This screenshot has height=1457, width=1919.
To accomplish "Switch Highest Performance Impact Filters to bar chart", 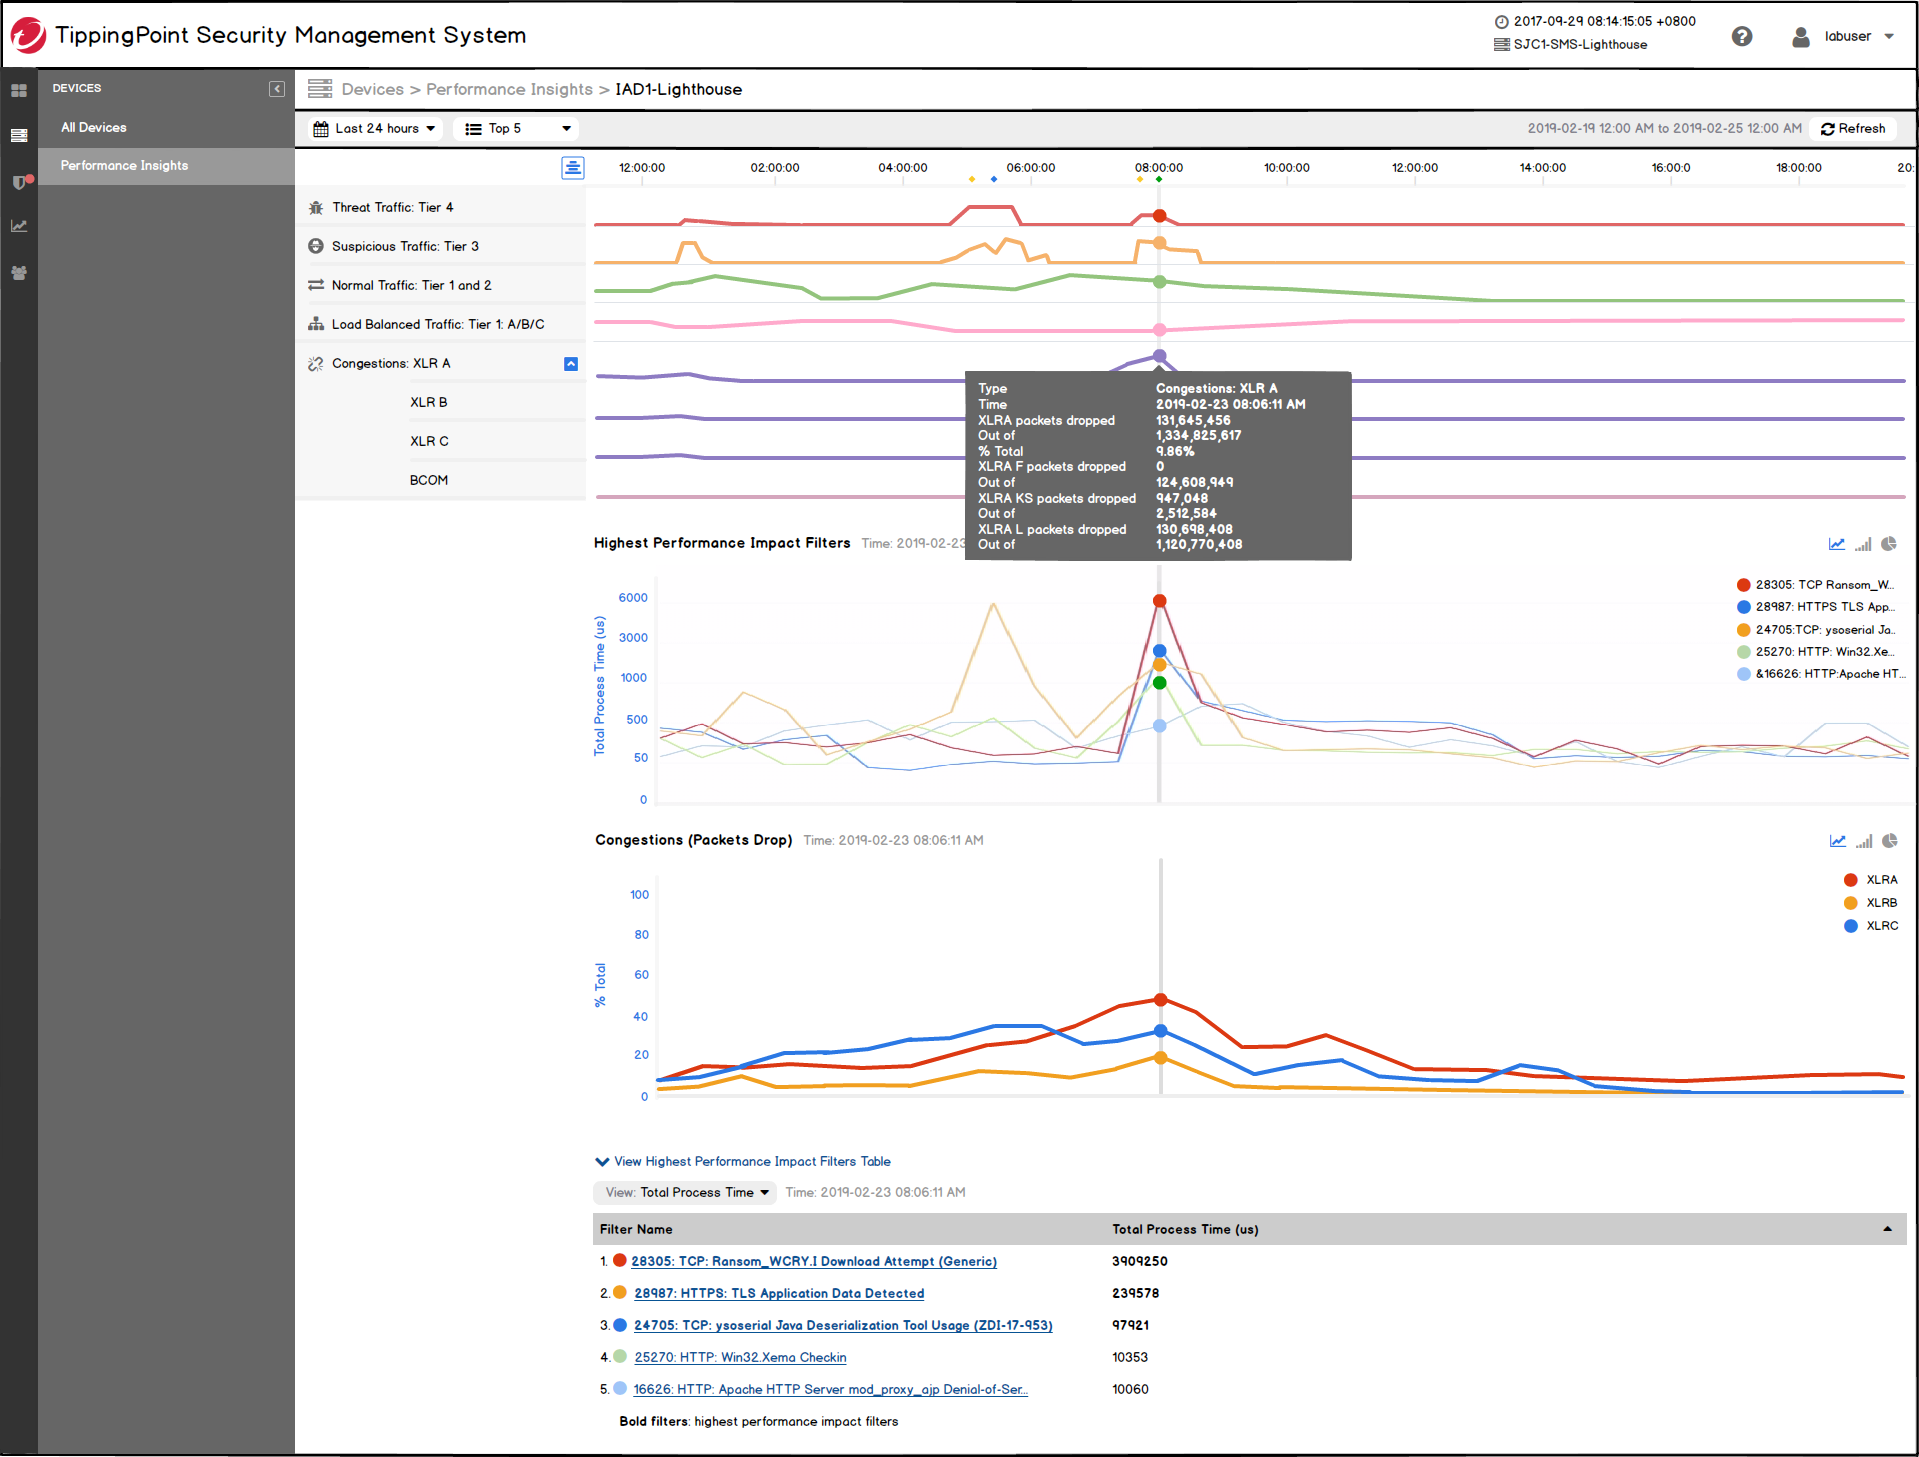I will point(1863,544).
